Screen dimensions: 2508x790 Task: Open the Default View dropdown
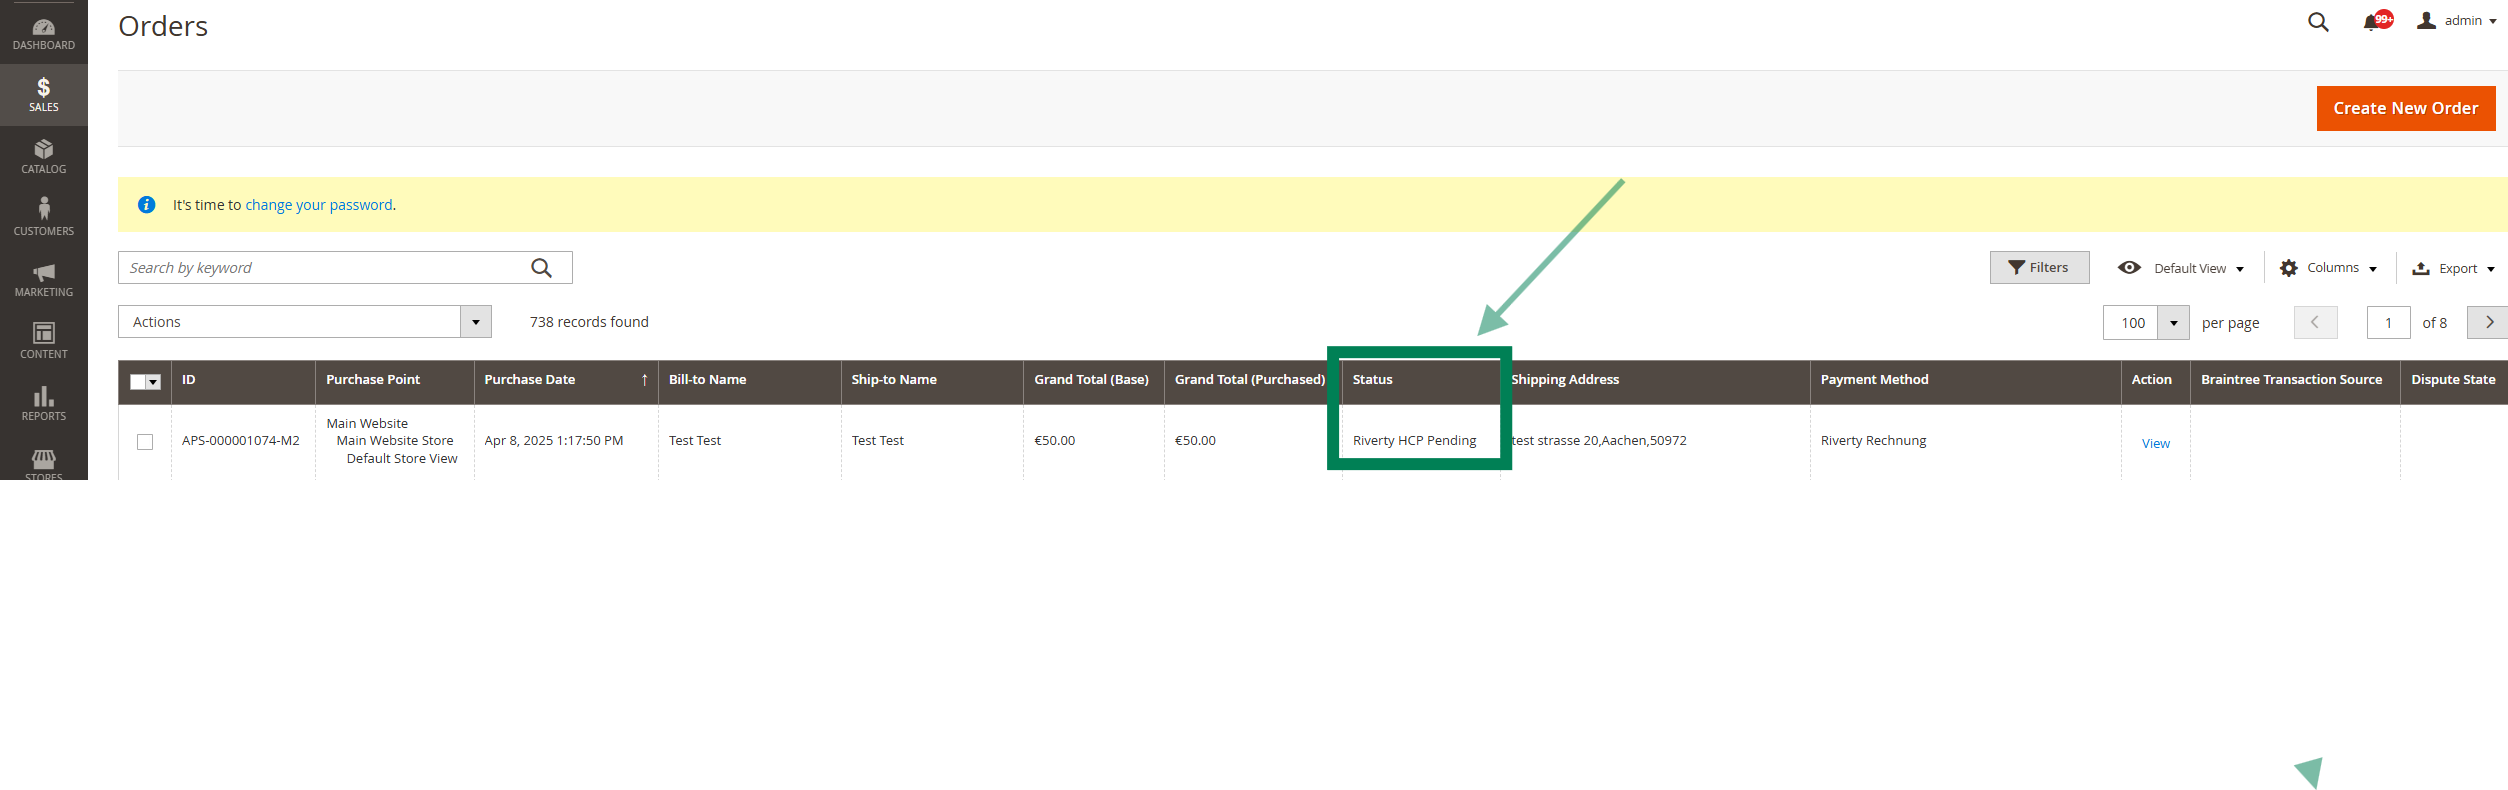(x=2181, y=268)
